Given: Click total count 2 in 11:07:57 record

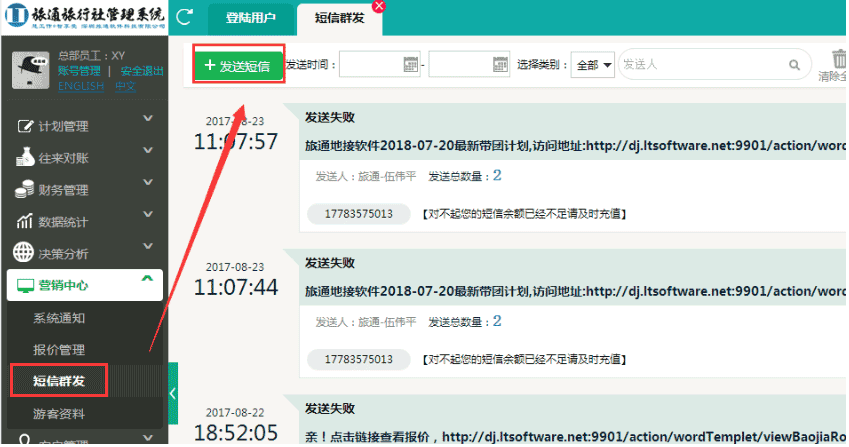Looking at the screenshot, I should point(497,175).
